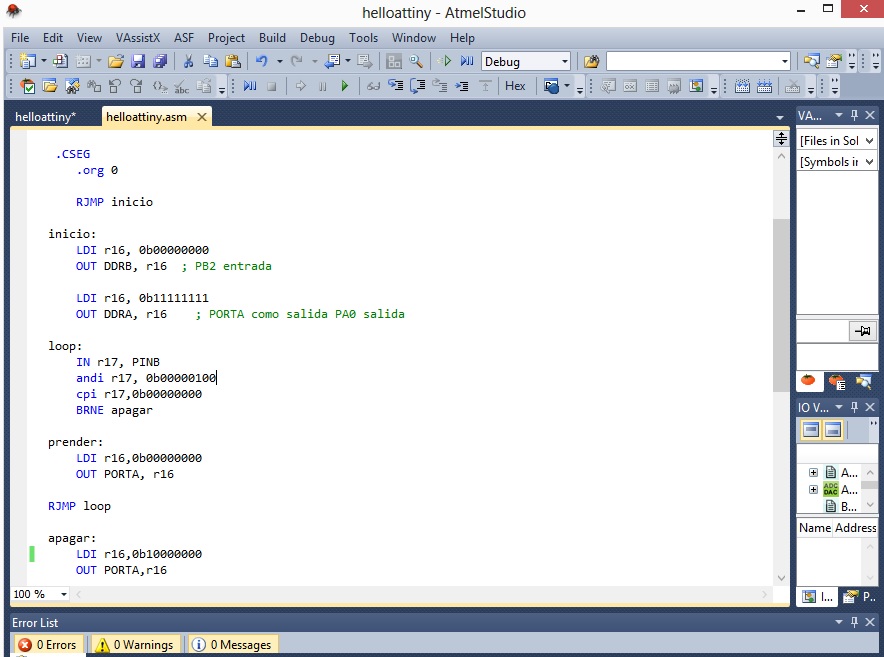
Task: Cut selection using the scissors icon
Action: tap(188, 61)
